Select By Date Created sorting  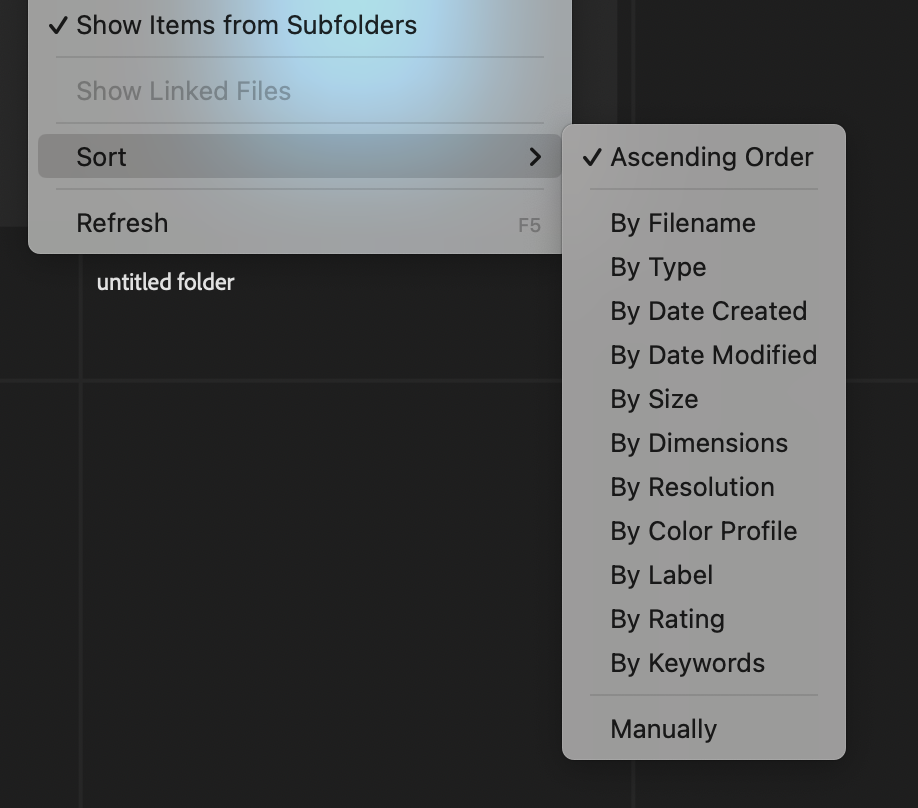click(708, 311)
